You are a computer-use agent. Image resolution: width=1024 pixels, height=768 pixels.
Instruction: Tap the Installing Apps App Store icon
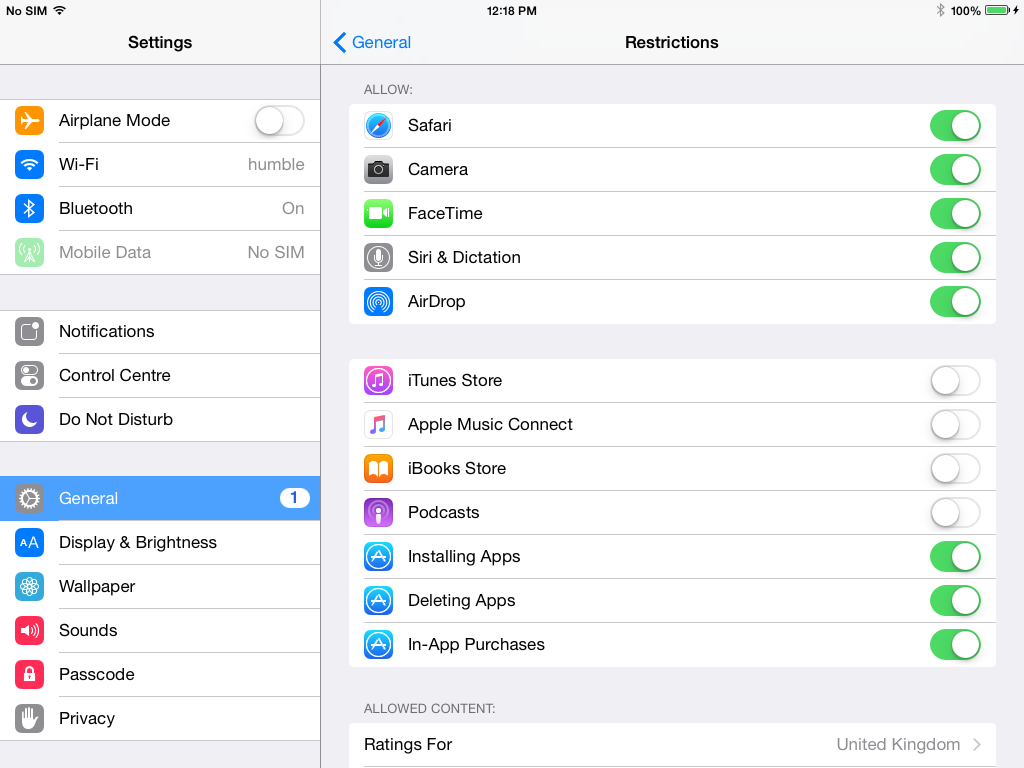(378, 556)
